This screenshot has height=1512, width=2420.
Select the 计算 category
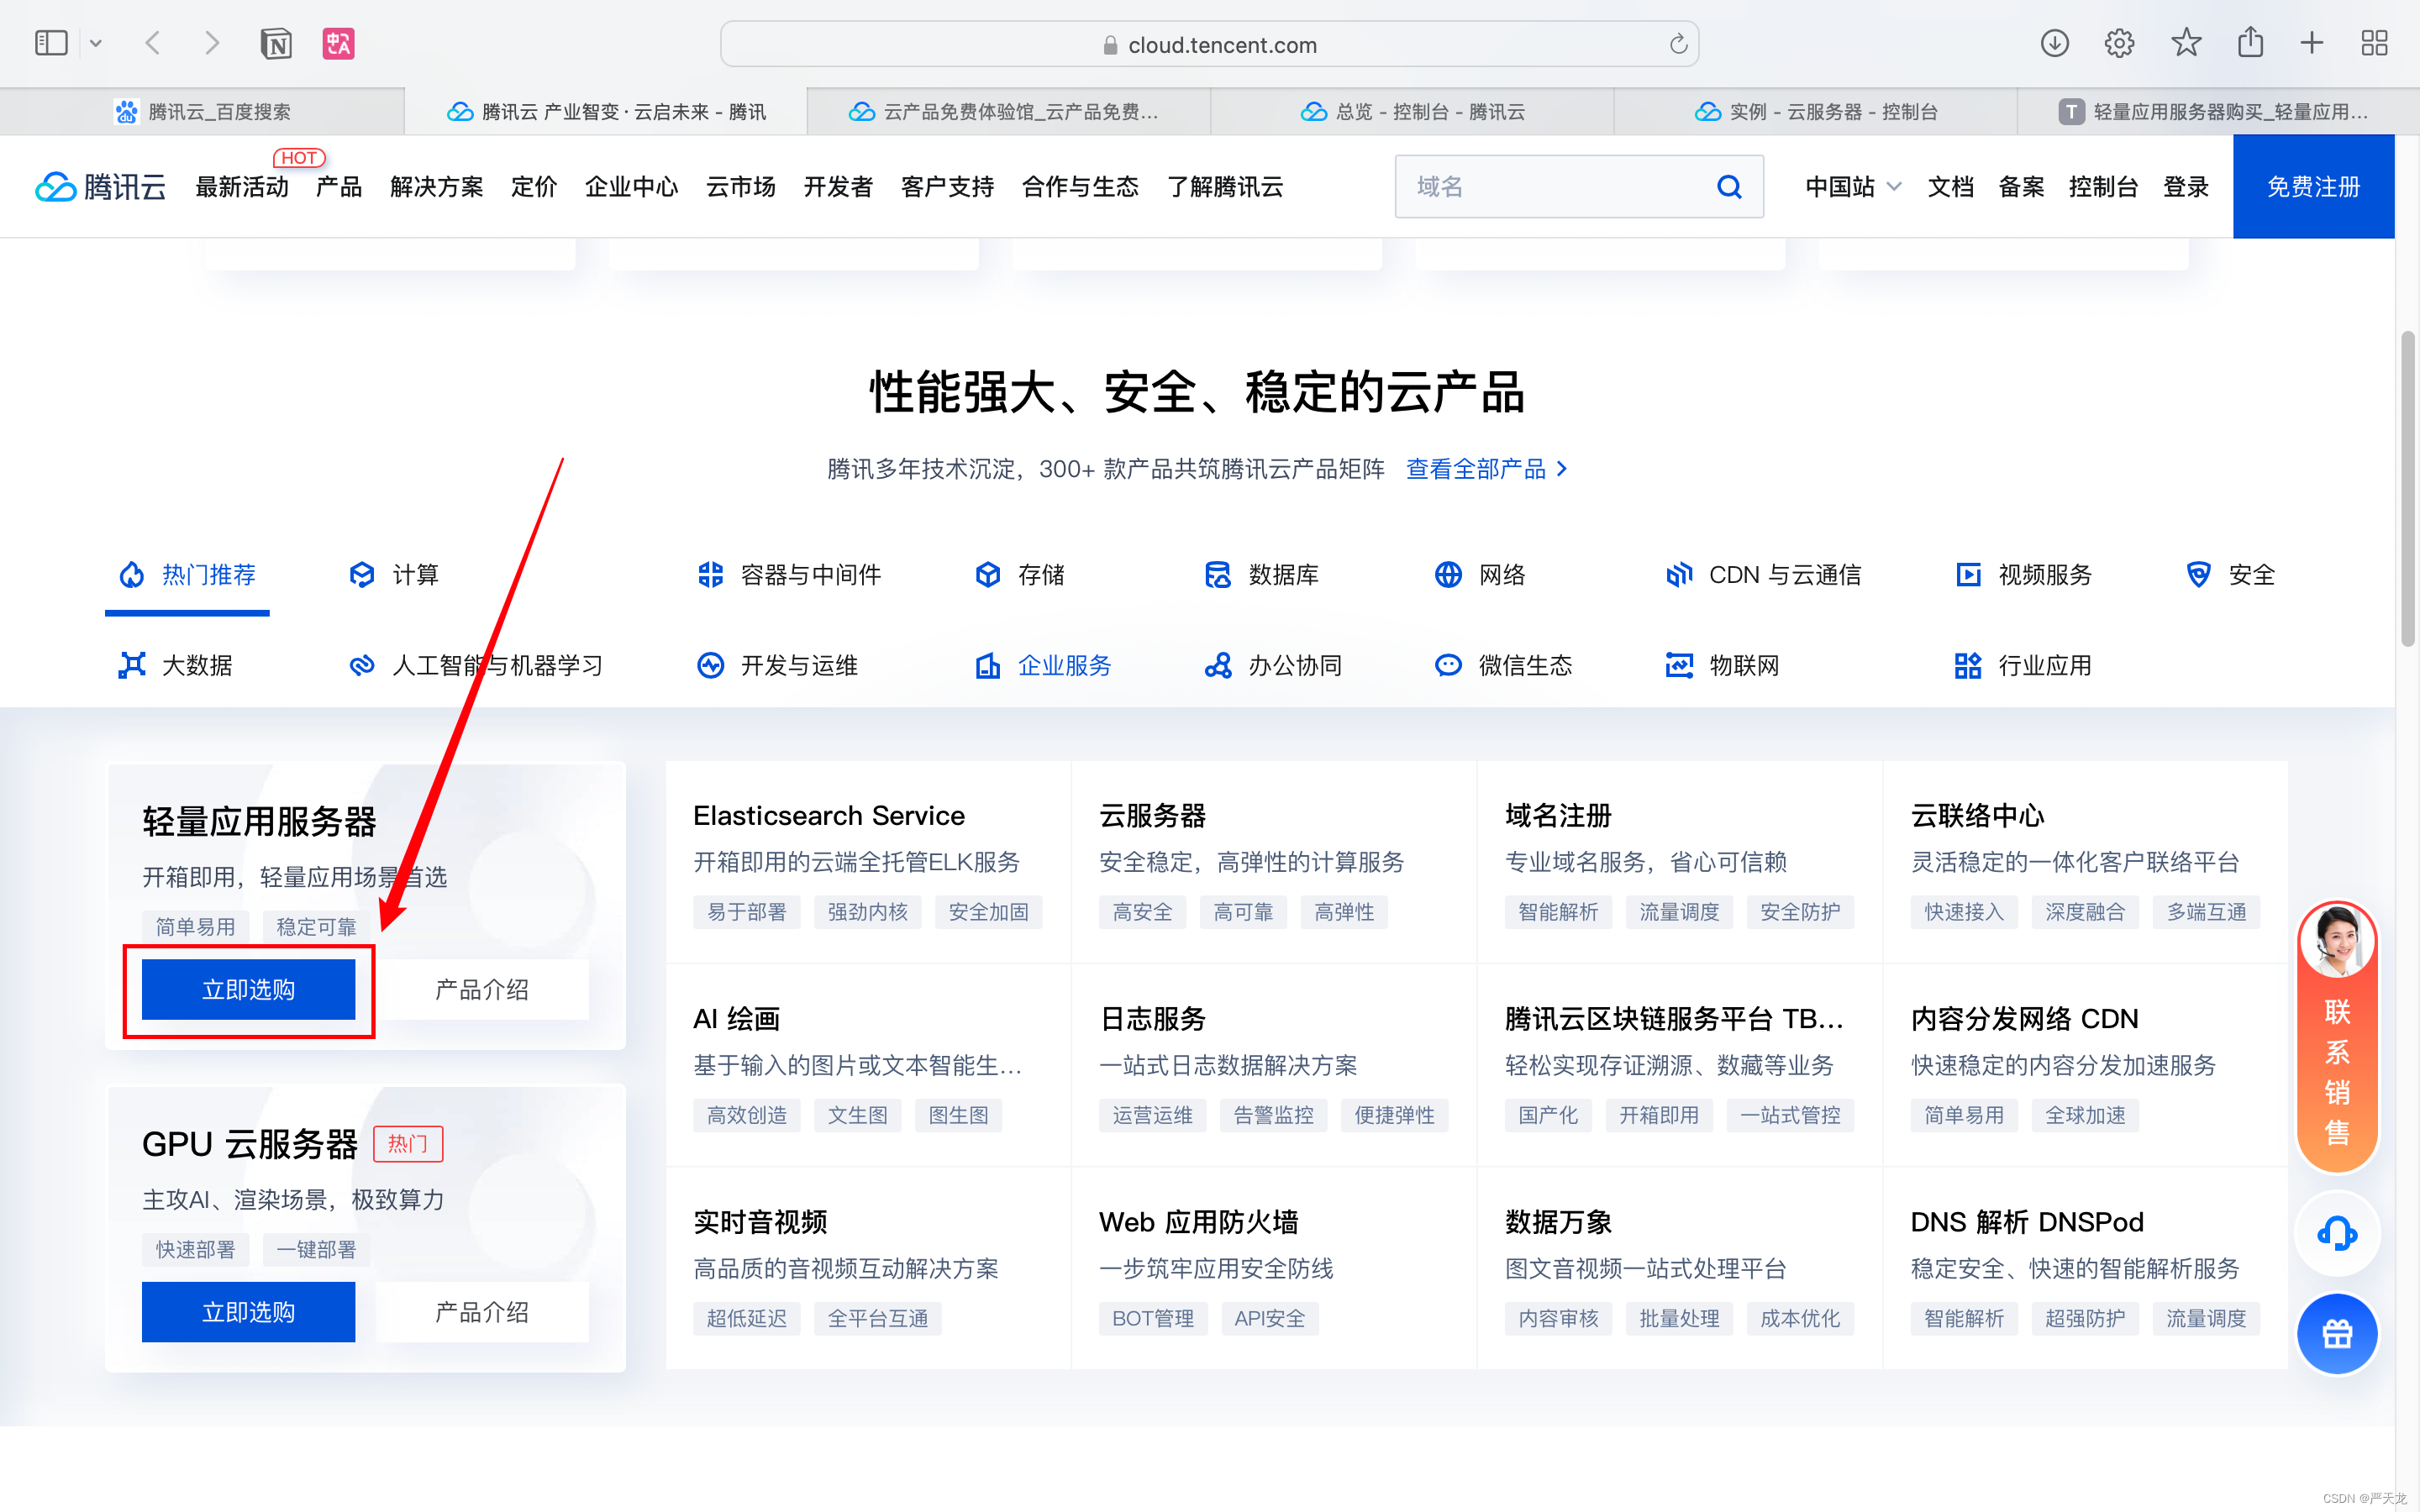pyautogui.click(x=393, y=575)
